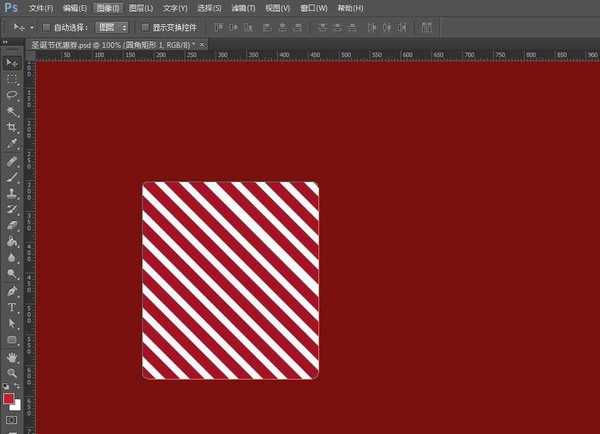Toggle the 显示变换控件 checkbox

tap(145, 27)
